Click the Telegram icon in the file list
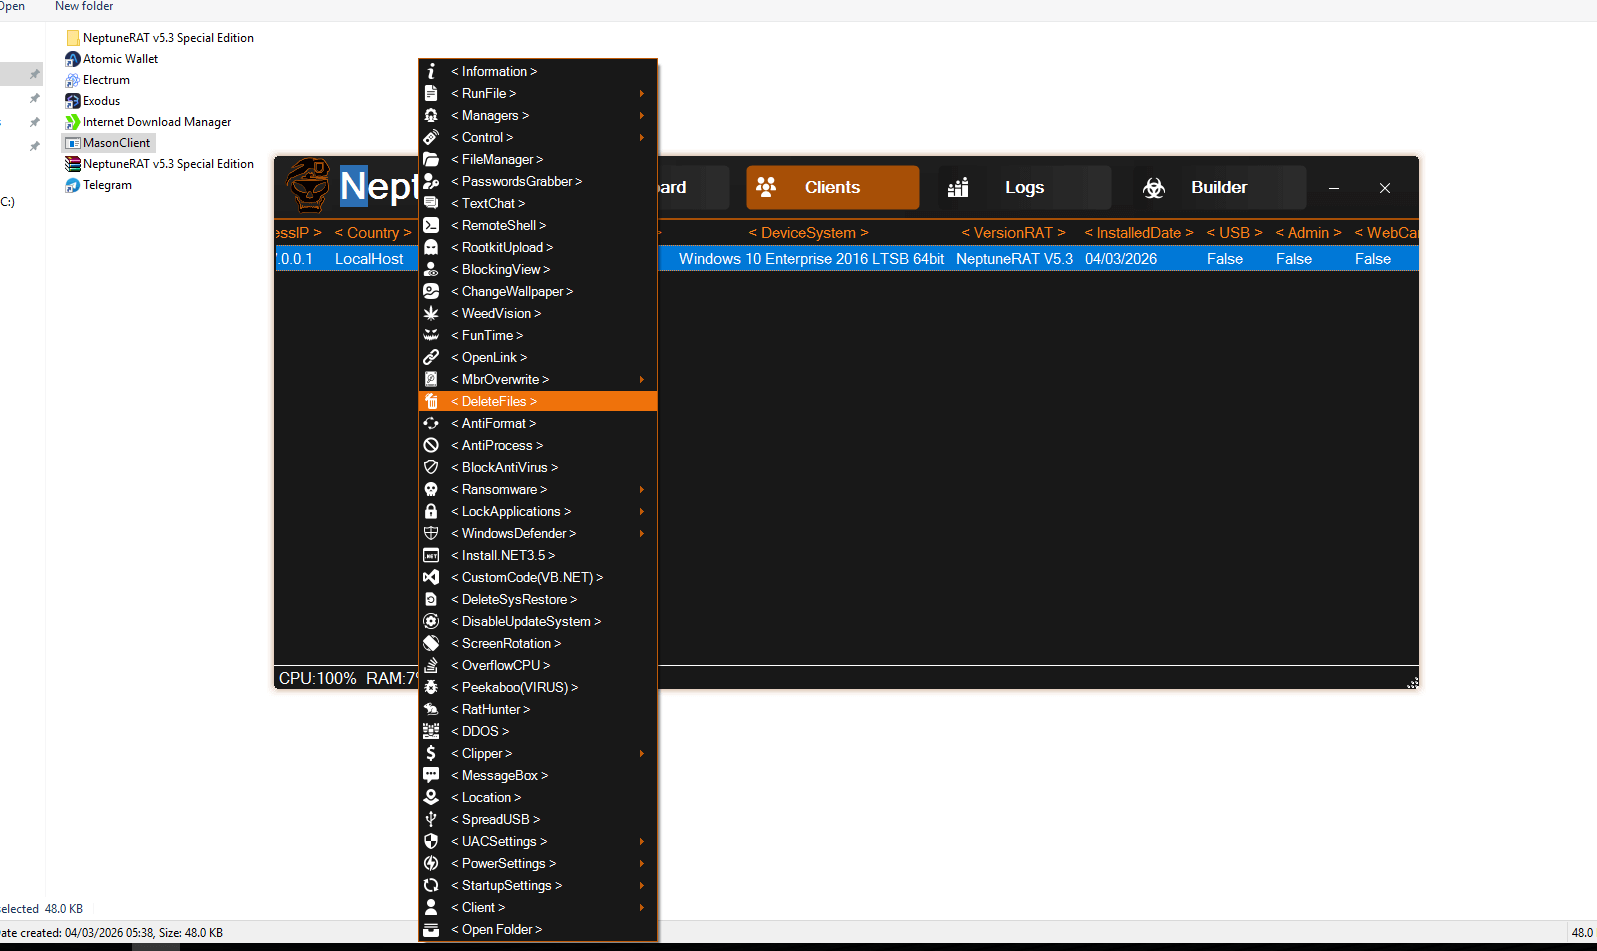Screen dimensions: 1597x951 point(72,185)
